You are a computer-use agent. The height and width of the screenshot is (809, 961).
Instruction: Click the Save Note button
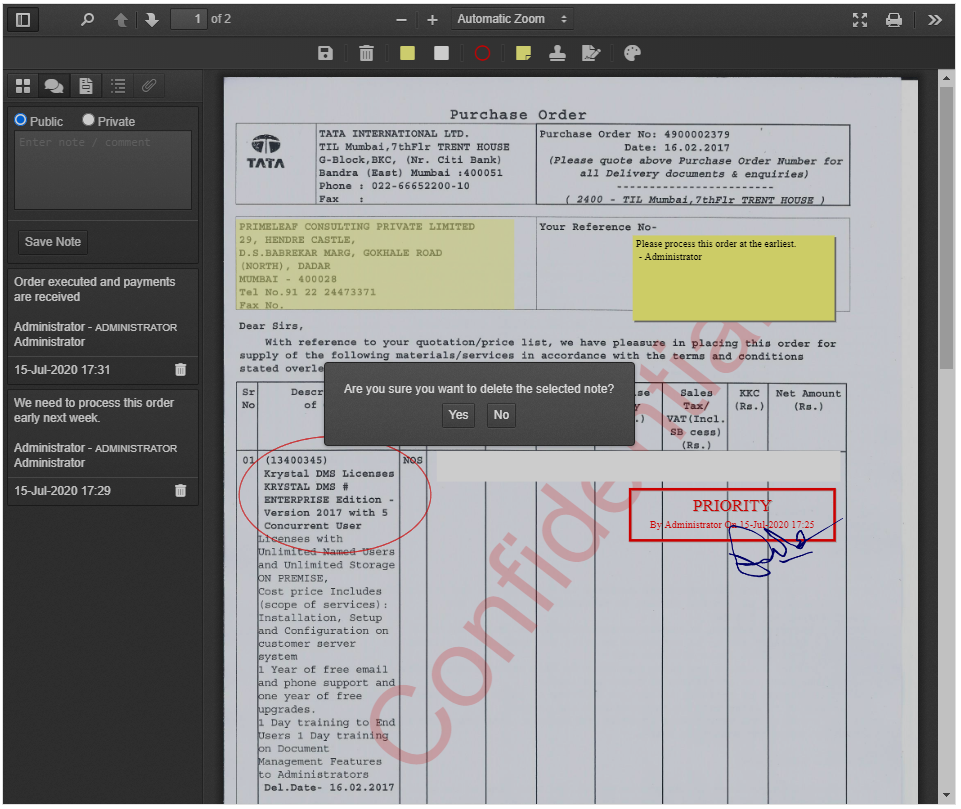point(53,242)
